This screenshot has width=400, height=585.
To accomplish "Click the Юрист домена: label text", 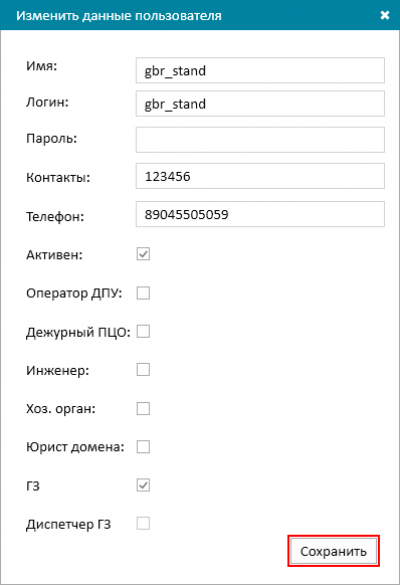I will tap(75, 447).
